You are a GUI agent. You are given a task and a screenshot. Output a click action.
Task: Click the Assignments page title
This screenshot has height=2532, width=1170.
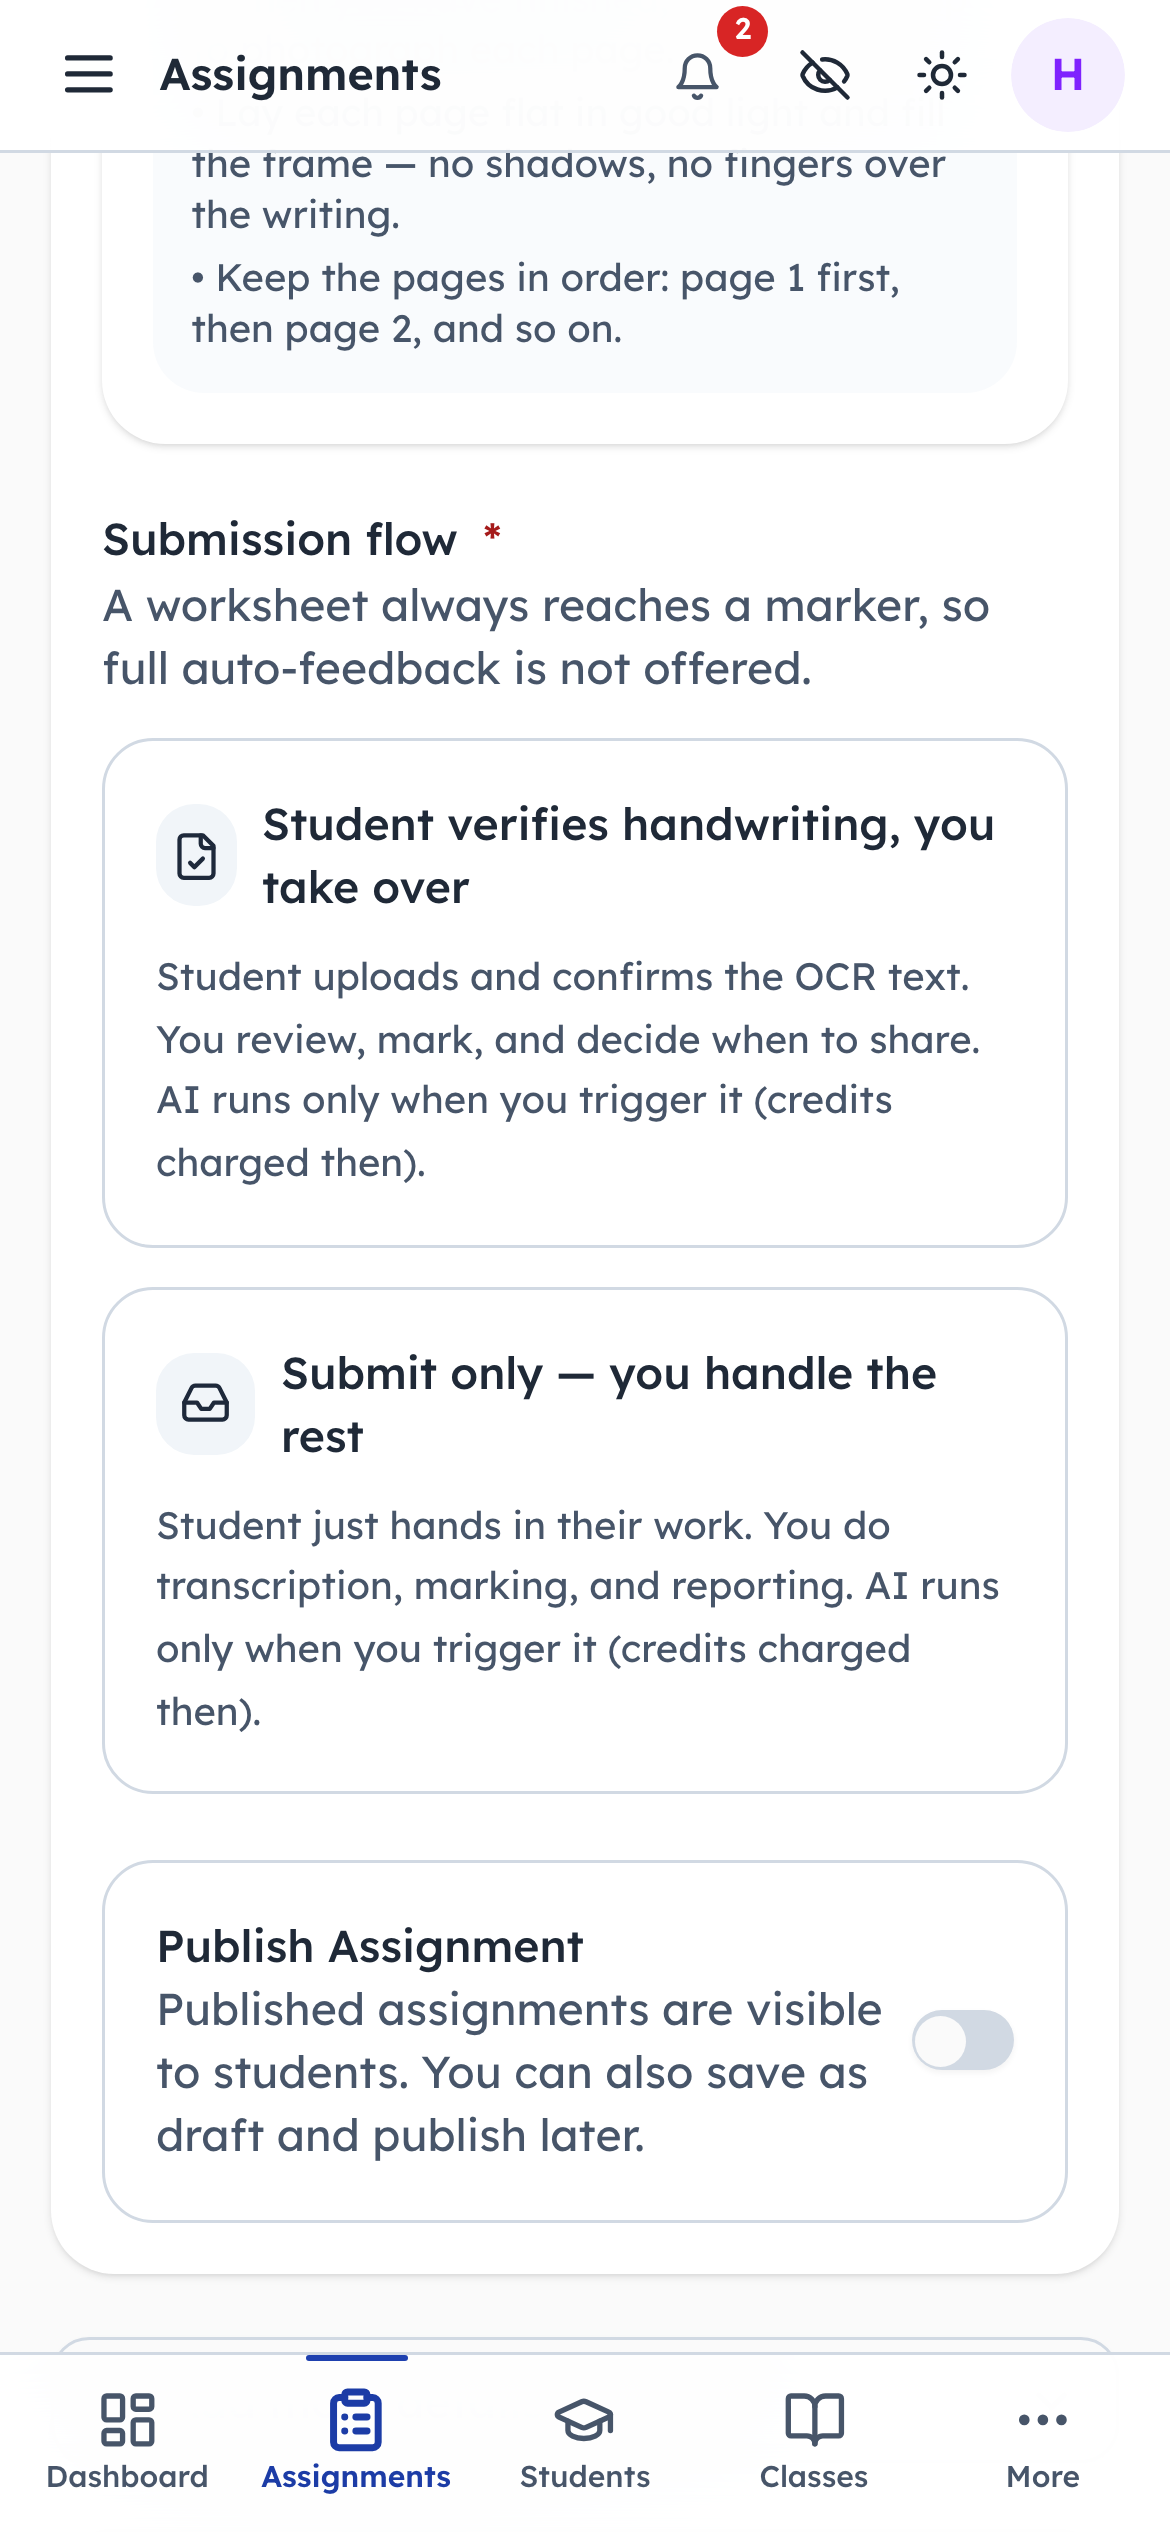coord(301,75)
